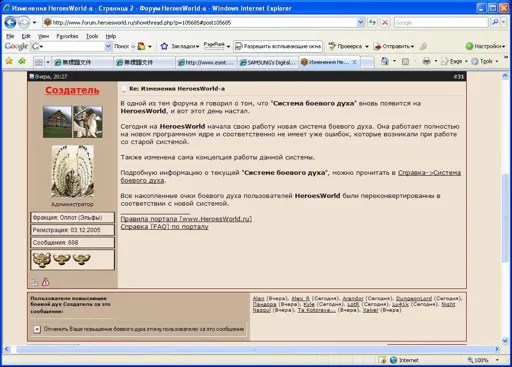Click the Print icon

click(426, 61)
